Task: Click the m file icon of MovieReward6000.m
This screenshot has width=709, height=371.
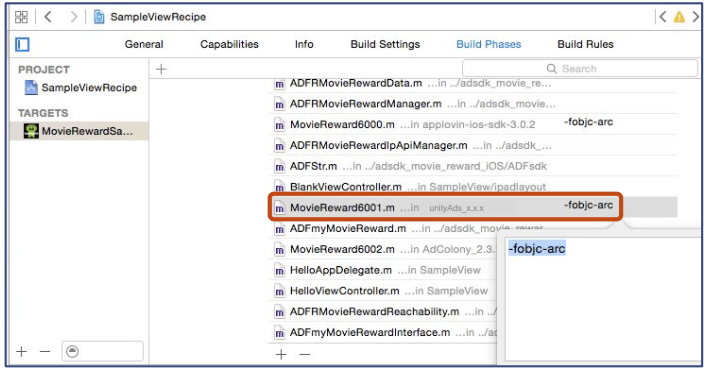Action: [x=280, y=125]
